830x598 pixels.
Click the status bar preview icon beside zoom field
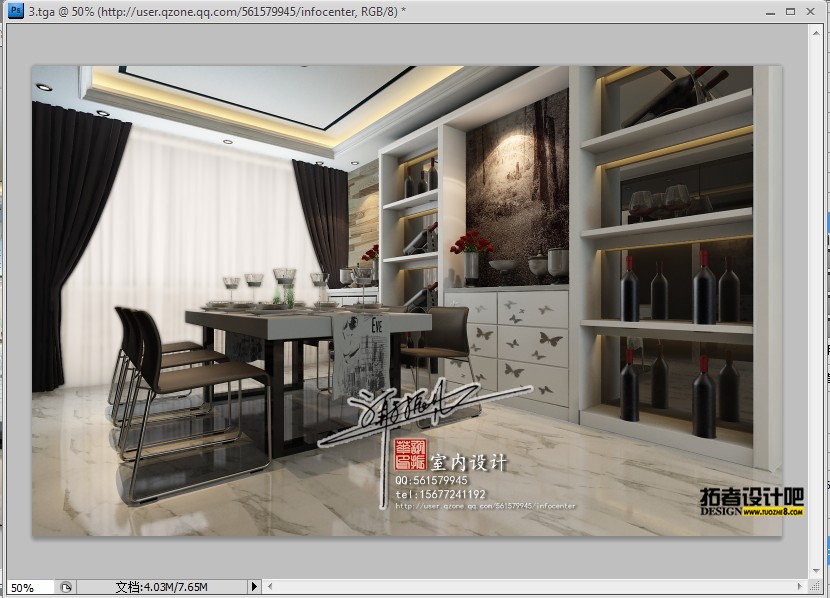tap(66, 587)
